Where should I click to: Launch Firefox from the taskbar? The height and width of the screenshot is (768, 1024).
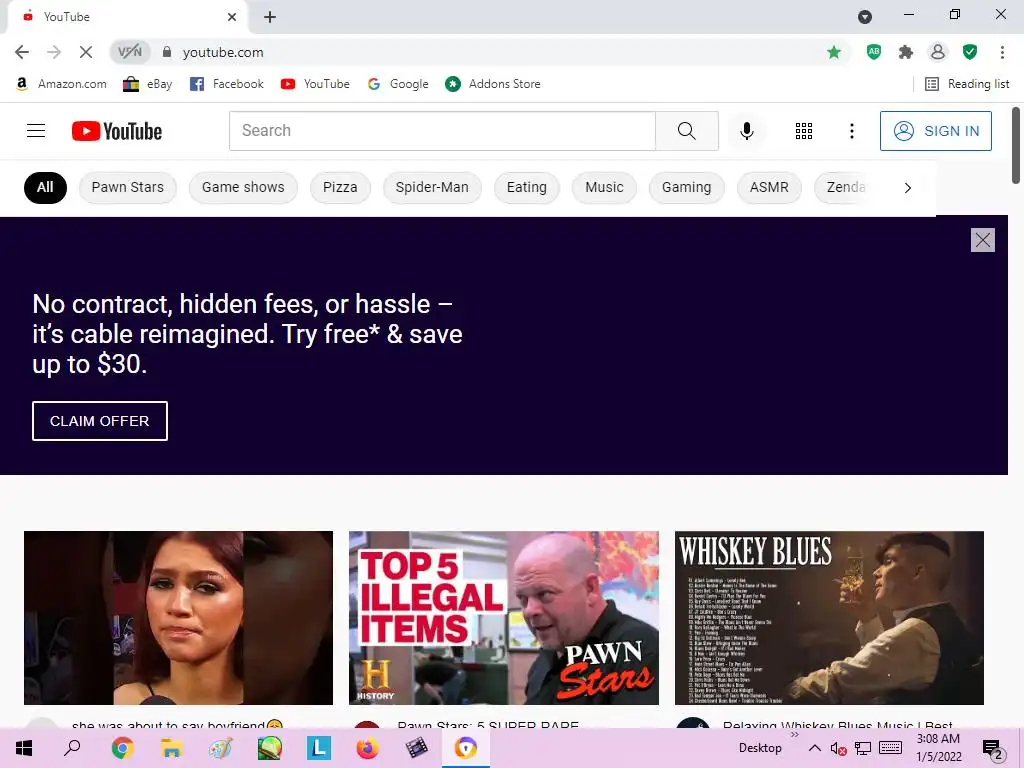tap(368, 748)
